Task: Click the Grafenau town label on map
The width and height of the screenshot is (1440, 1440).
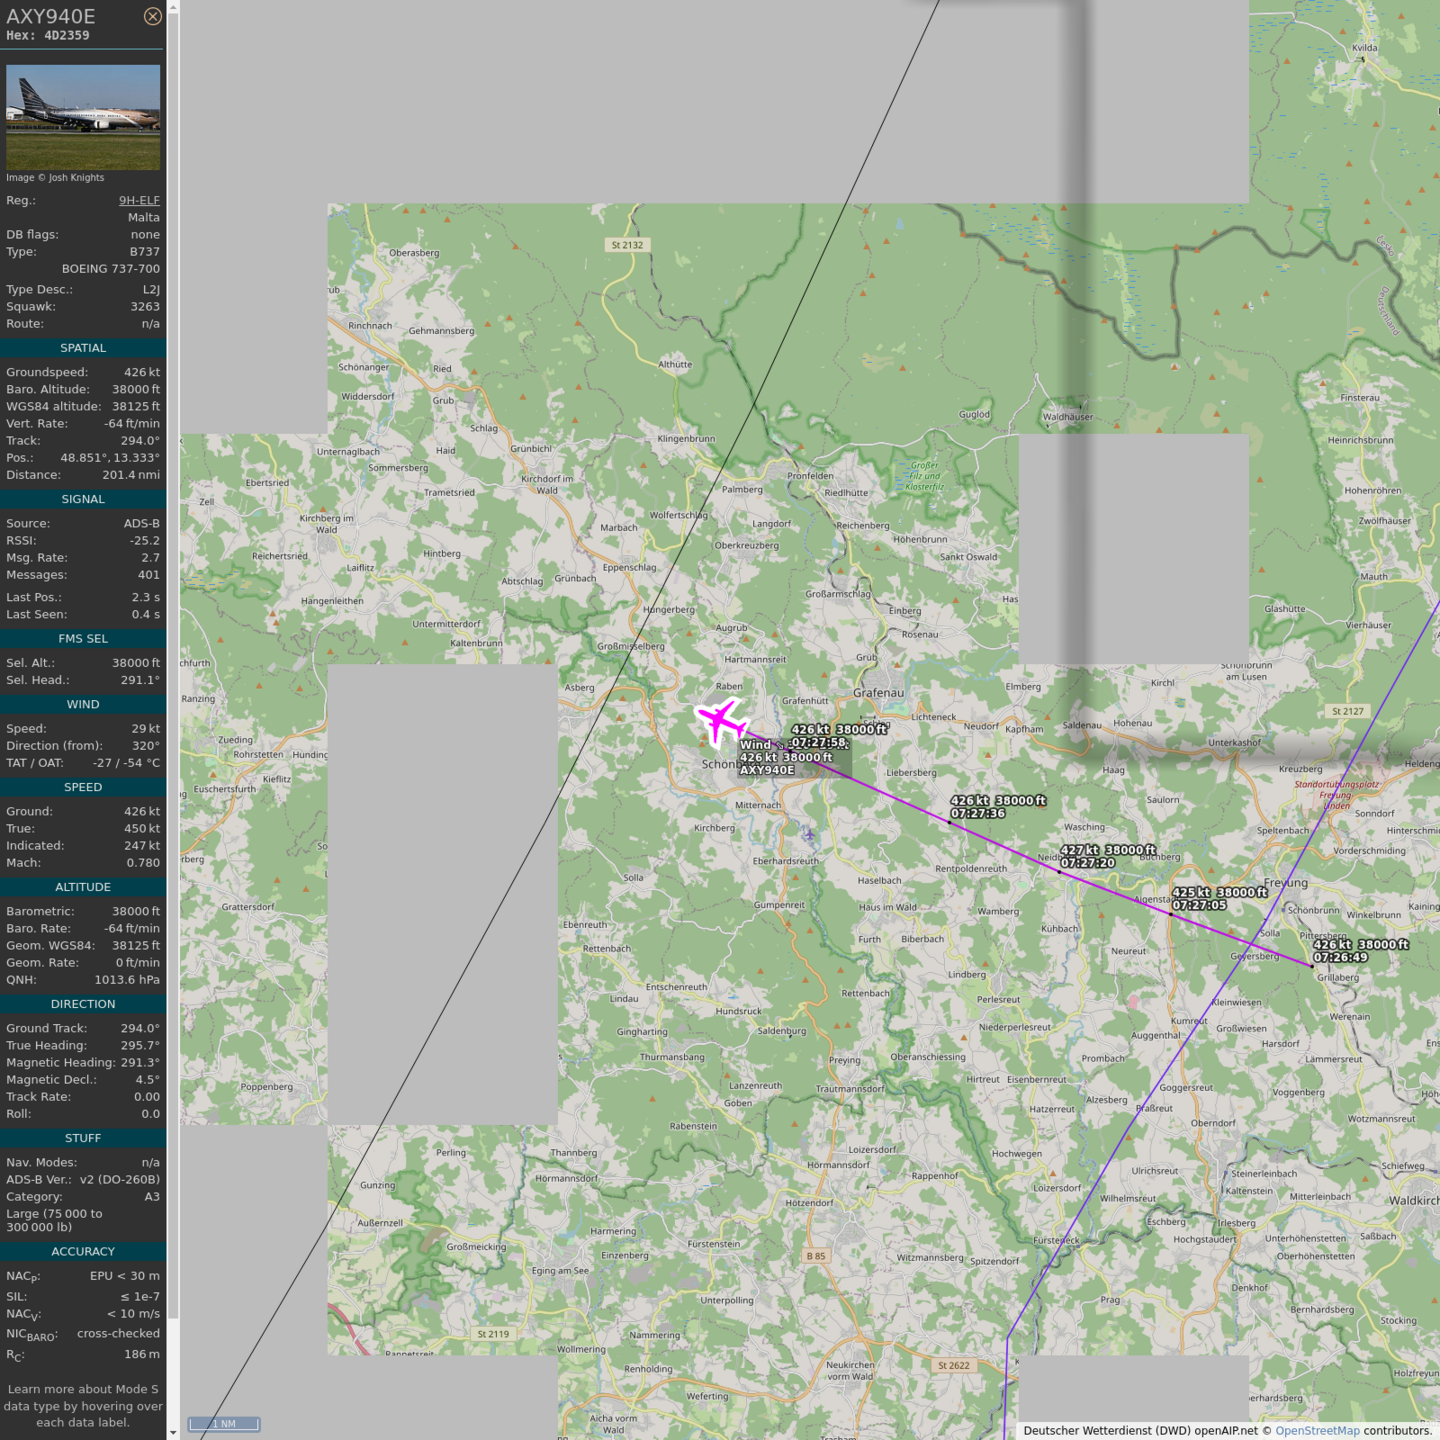Action: [878, 693]
